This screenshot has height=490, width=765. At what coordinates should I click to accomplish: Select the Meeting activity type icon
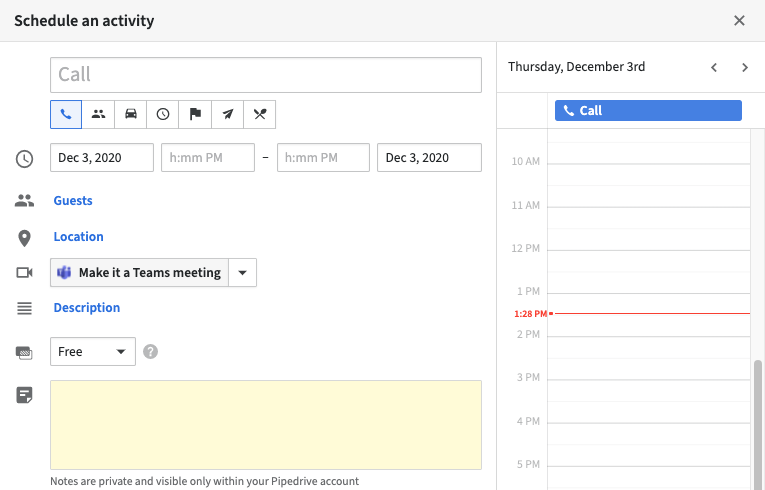[99, 114]
